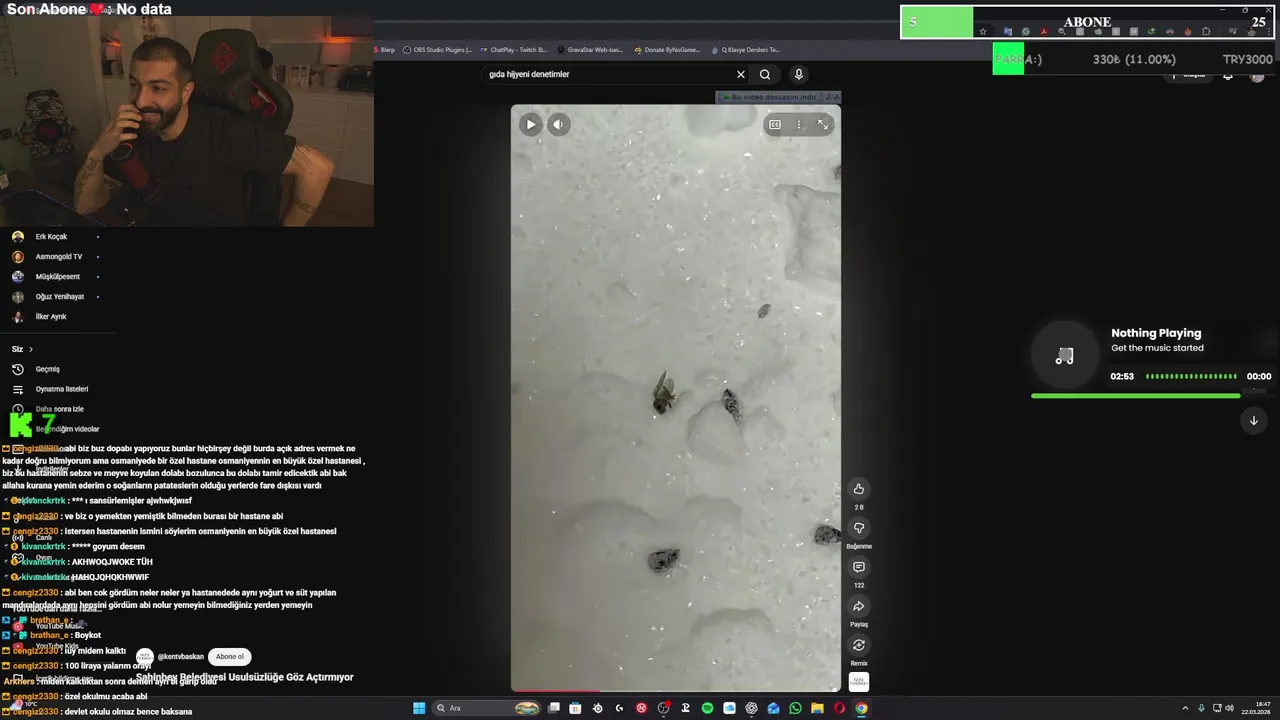The height and width of the screenshot is (720, 1280).
Task: Open İlker Aynk subscription channel
Action: 51,317
